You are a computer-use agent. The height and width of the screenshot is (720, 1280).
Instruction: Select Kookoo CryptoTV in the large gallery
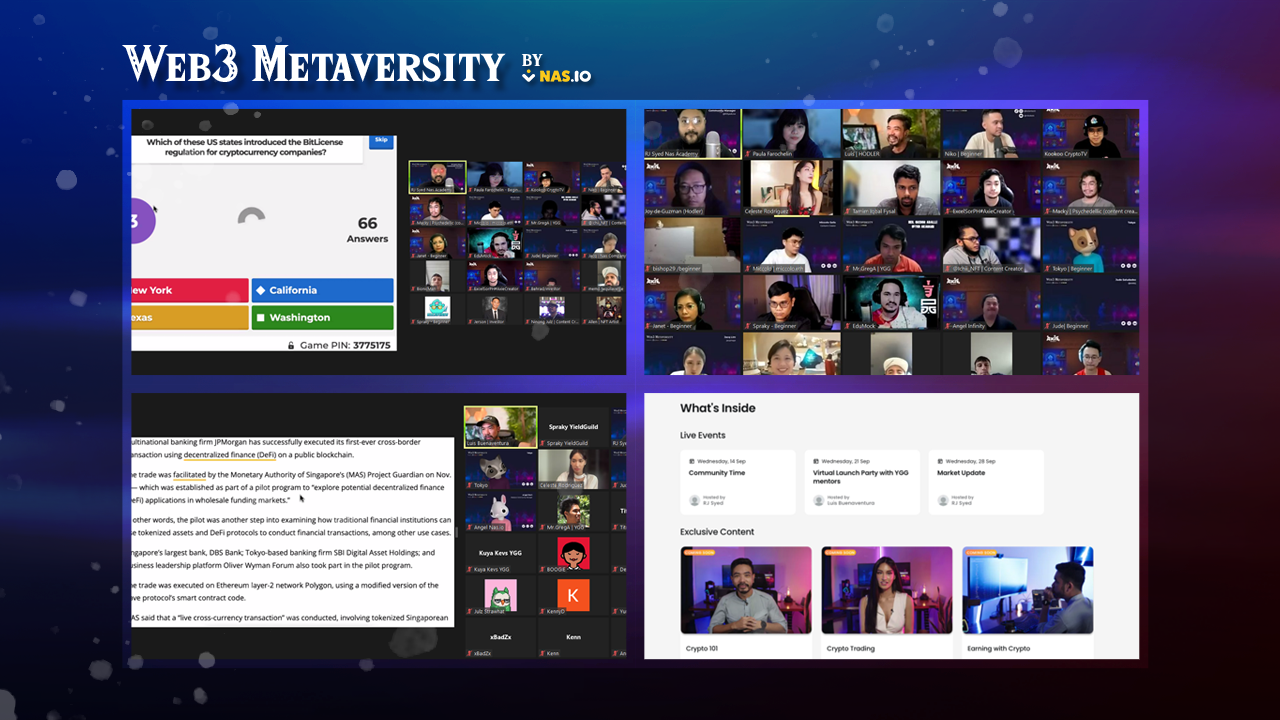click(1091, 134)
